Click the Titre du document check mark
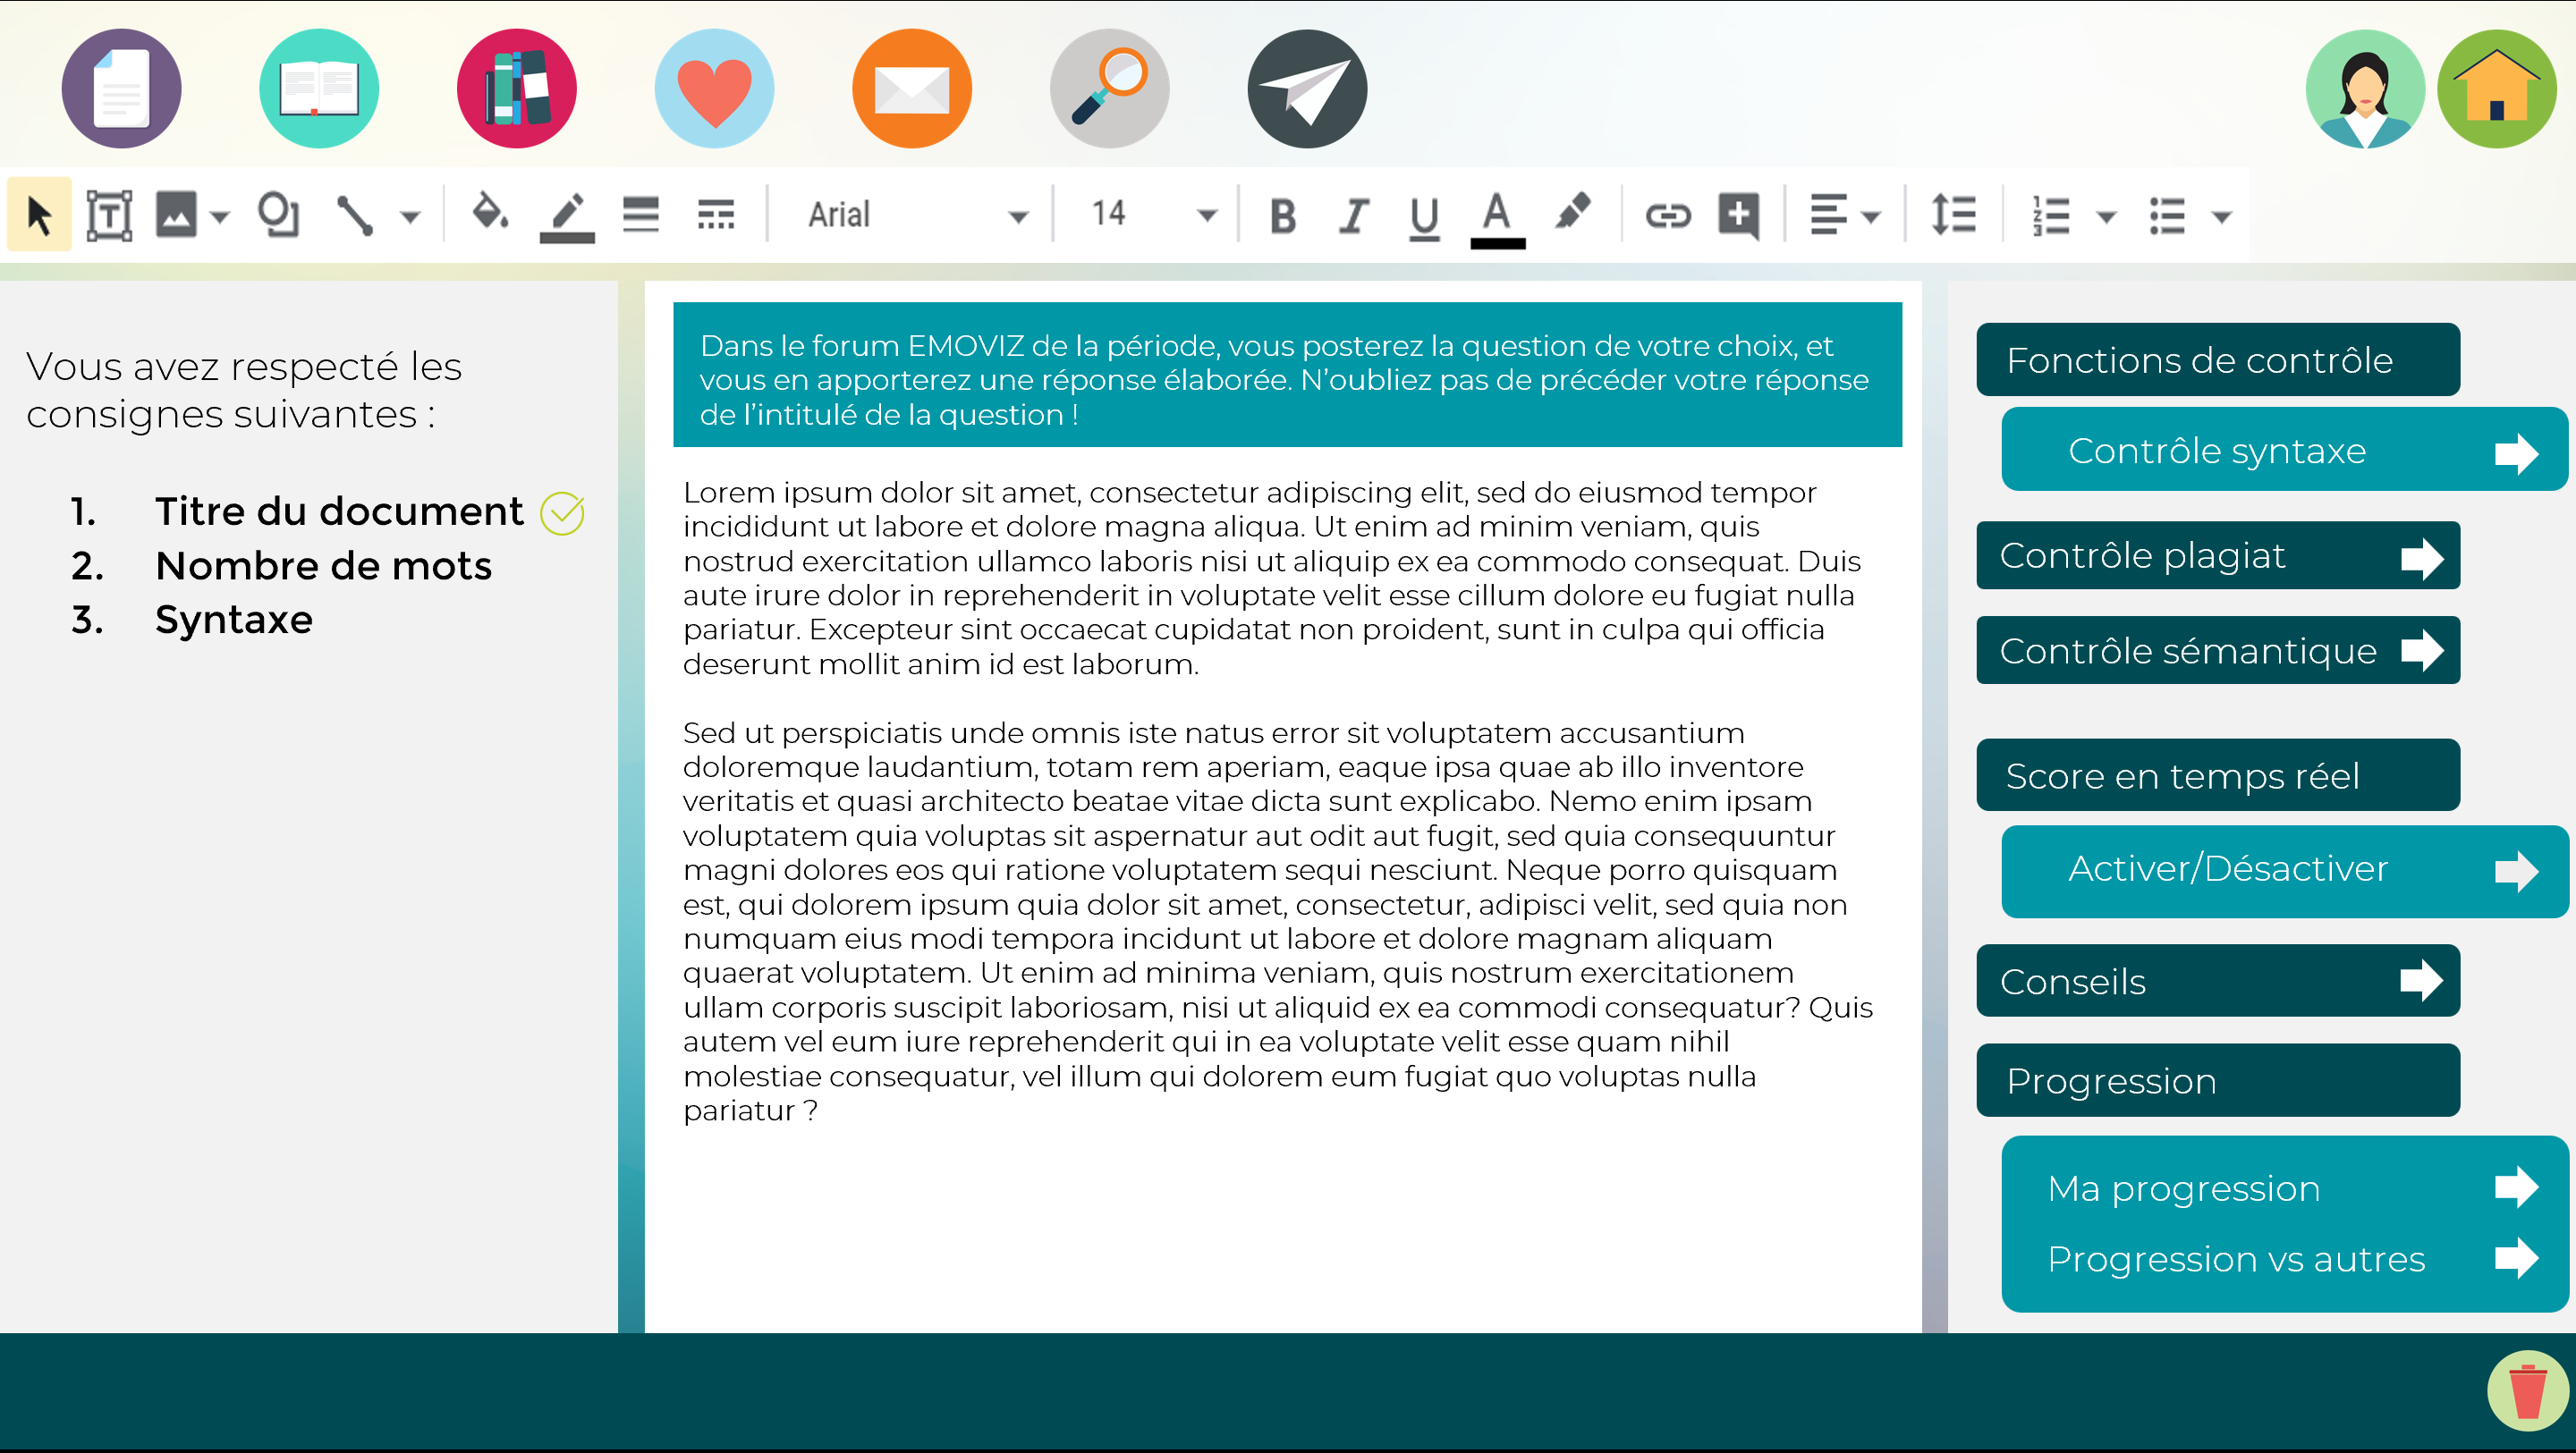The height and width of the screenshot is (1453, 2576). (x=562, y=513)
